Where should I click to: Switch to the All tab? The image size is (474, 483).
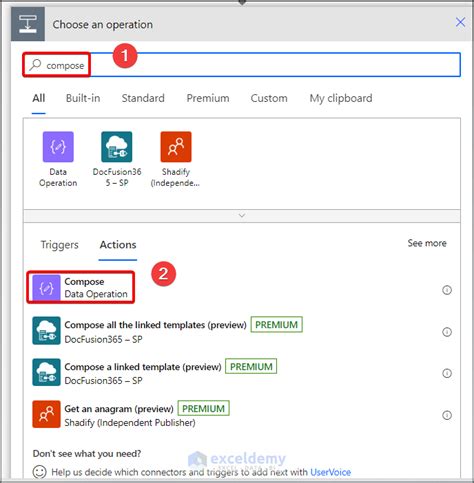pyautogui.click(x=39, y=98)
